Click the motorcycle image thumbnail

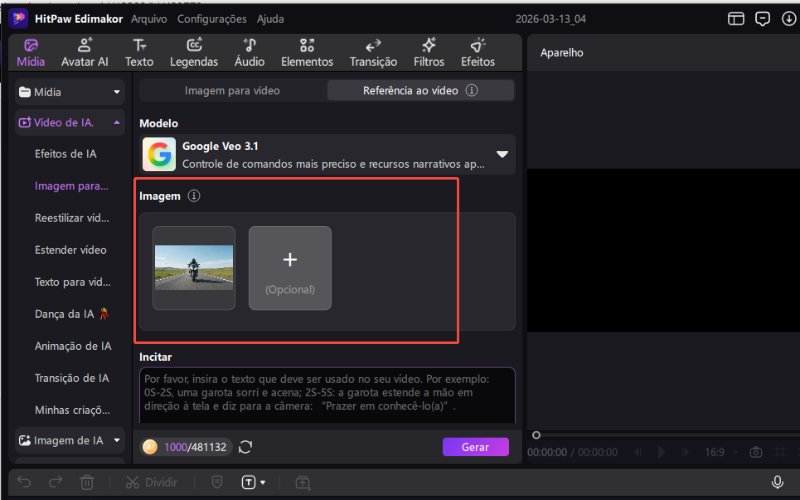point(194,268)
